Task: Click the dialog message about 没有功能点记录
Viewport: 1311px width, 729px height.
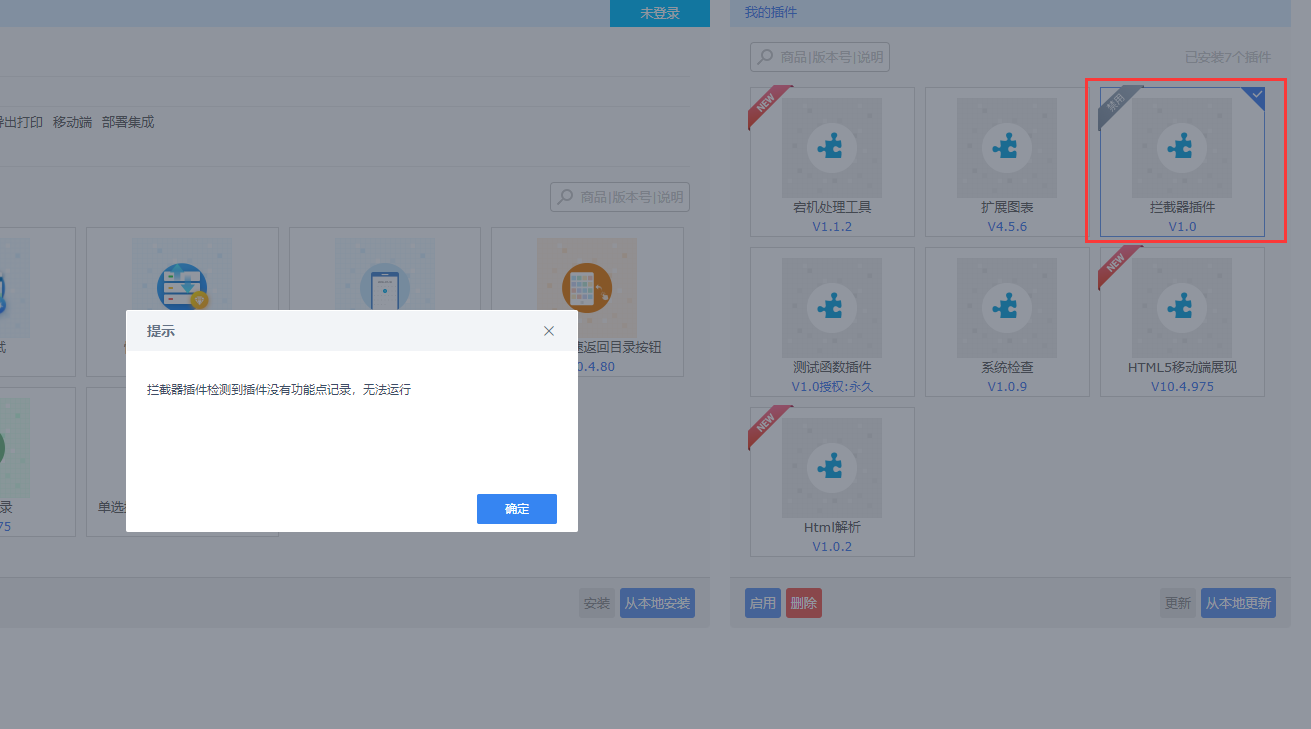Action: pyautogui.click(x=279, y=390)
